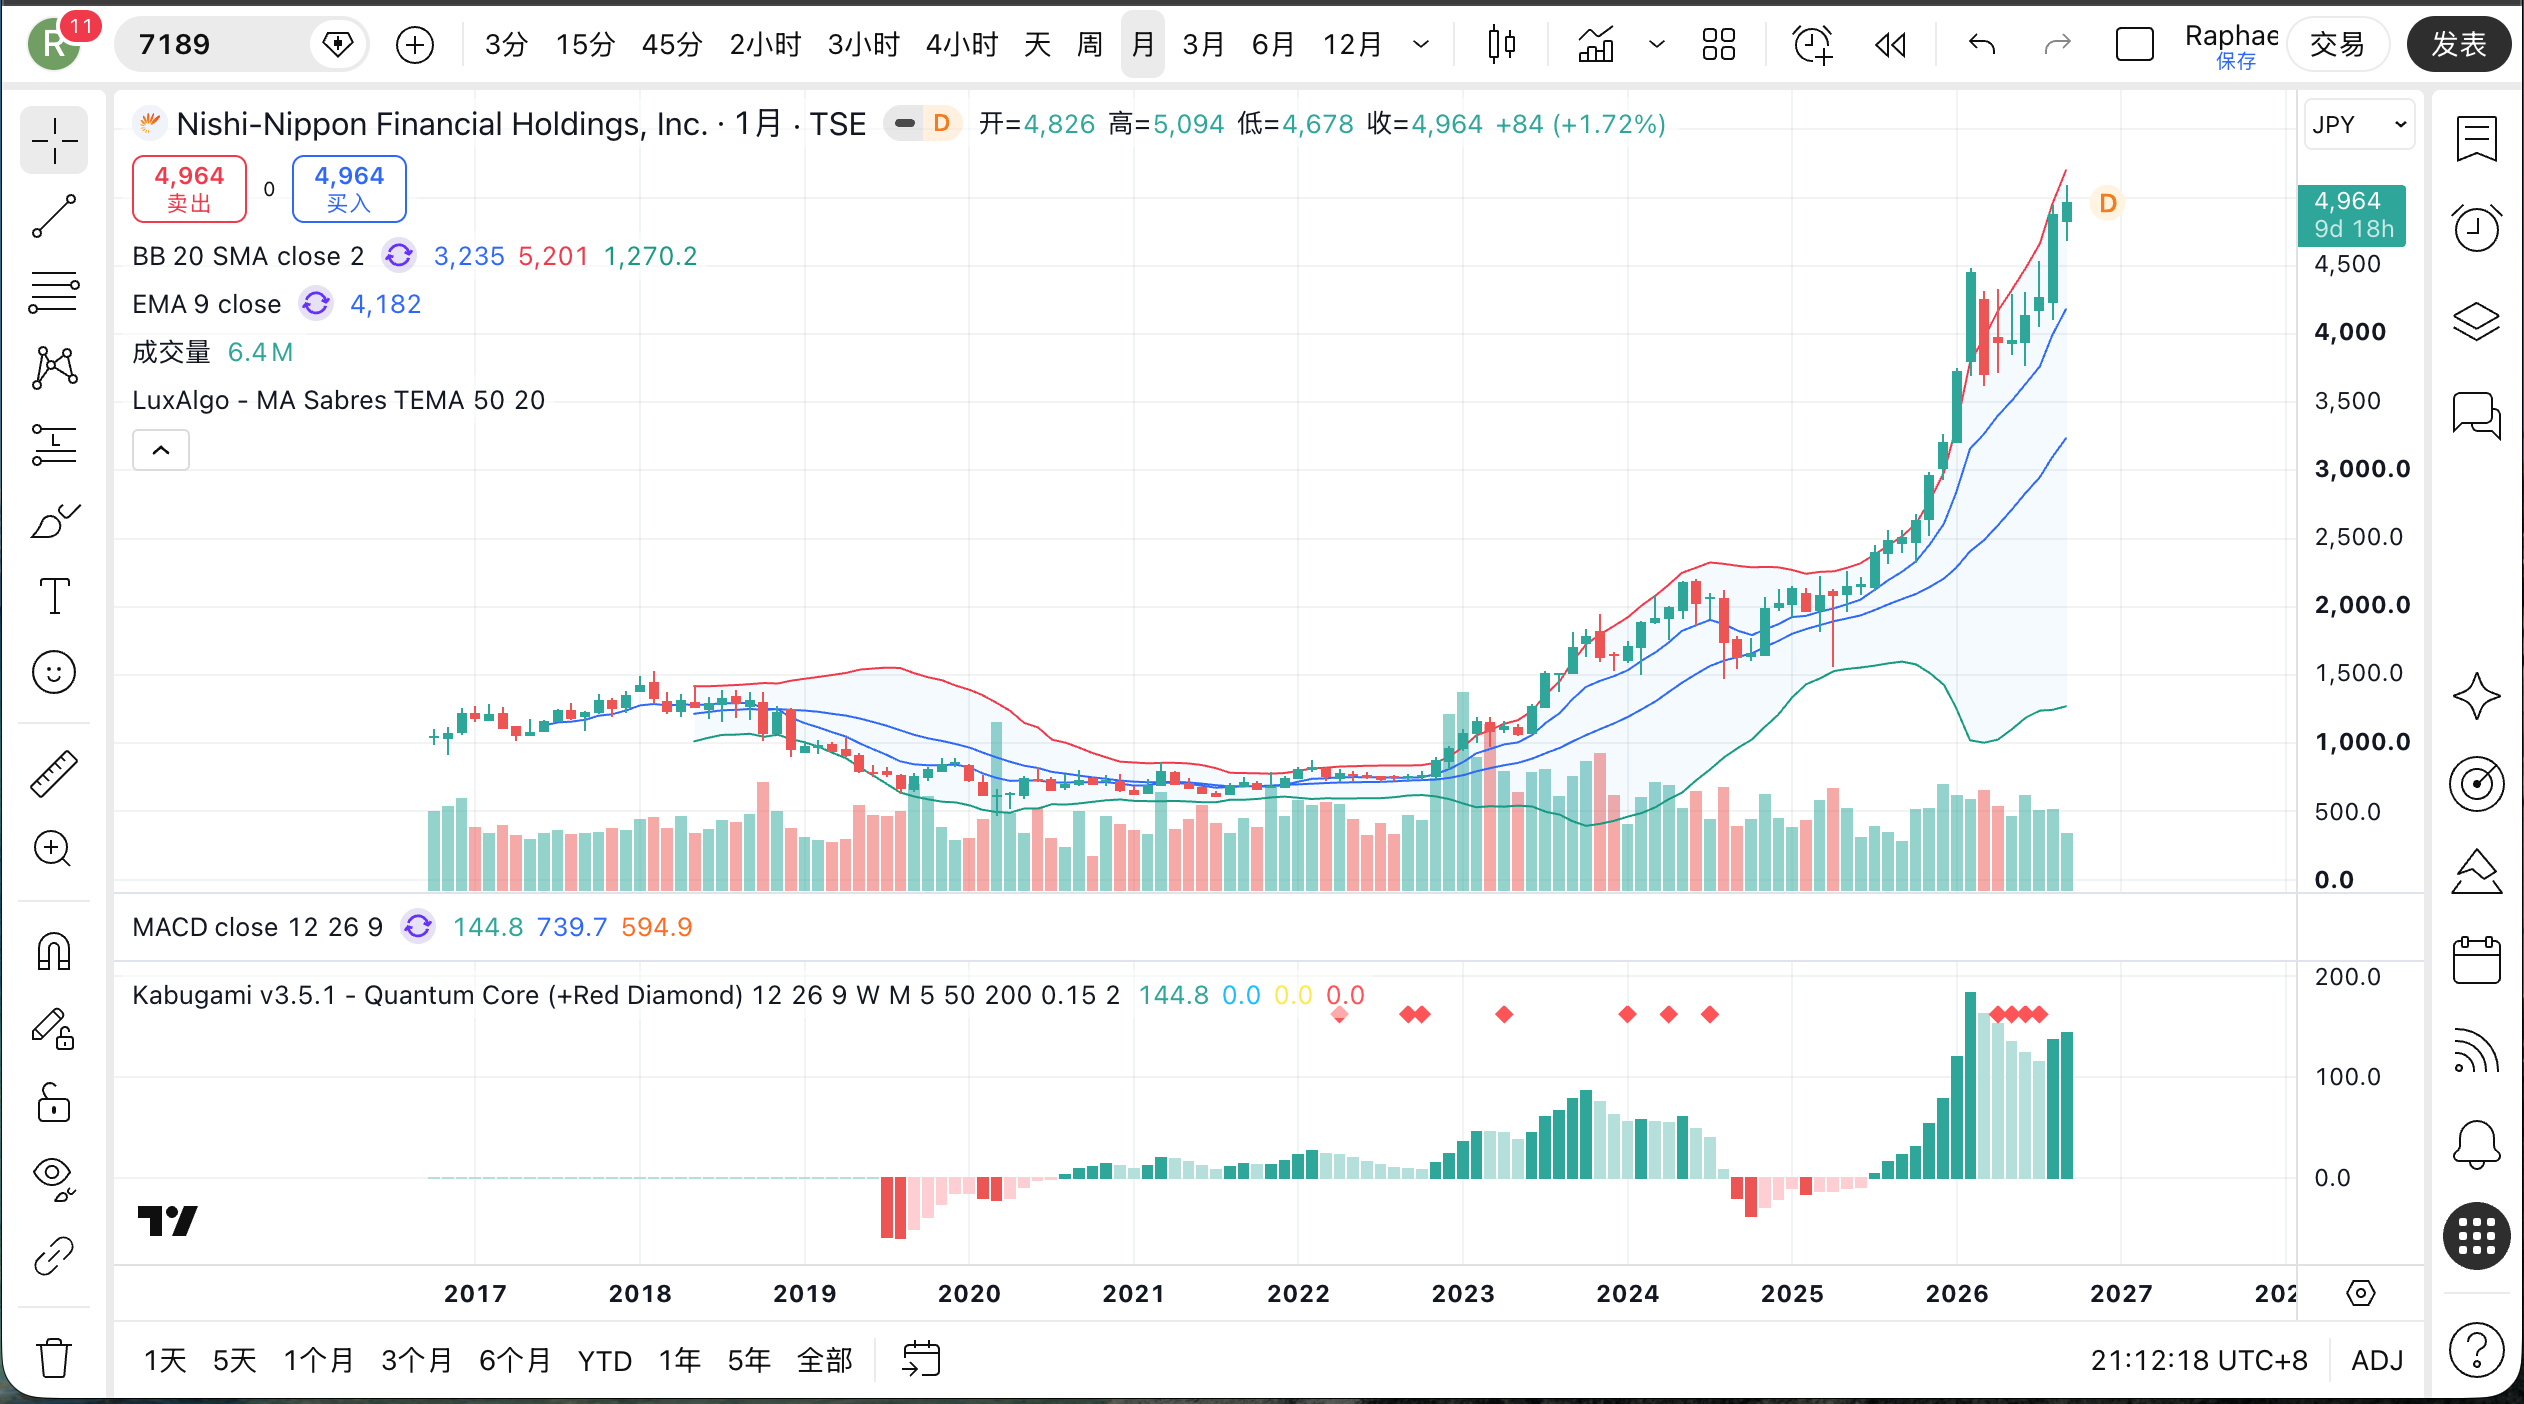Set date range to 全部

tap(824, 1360)
